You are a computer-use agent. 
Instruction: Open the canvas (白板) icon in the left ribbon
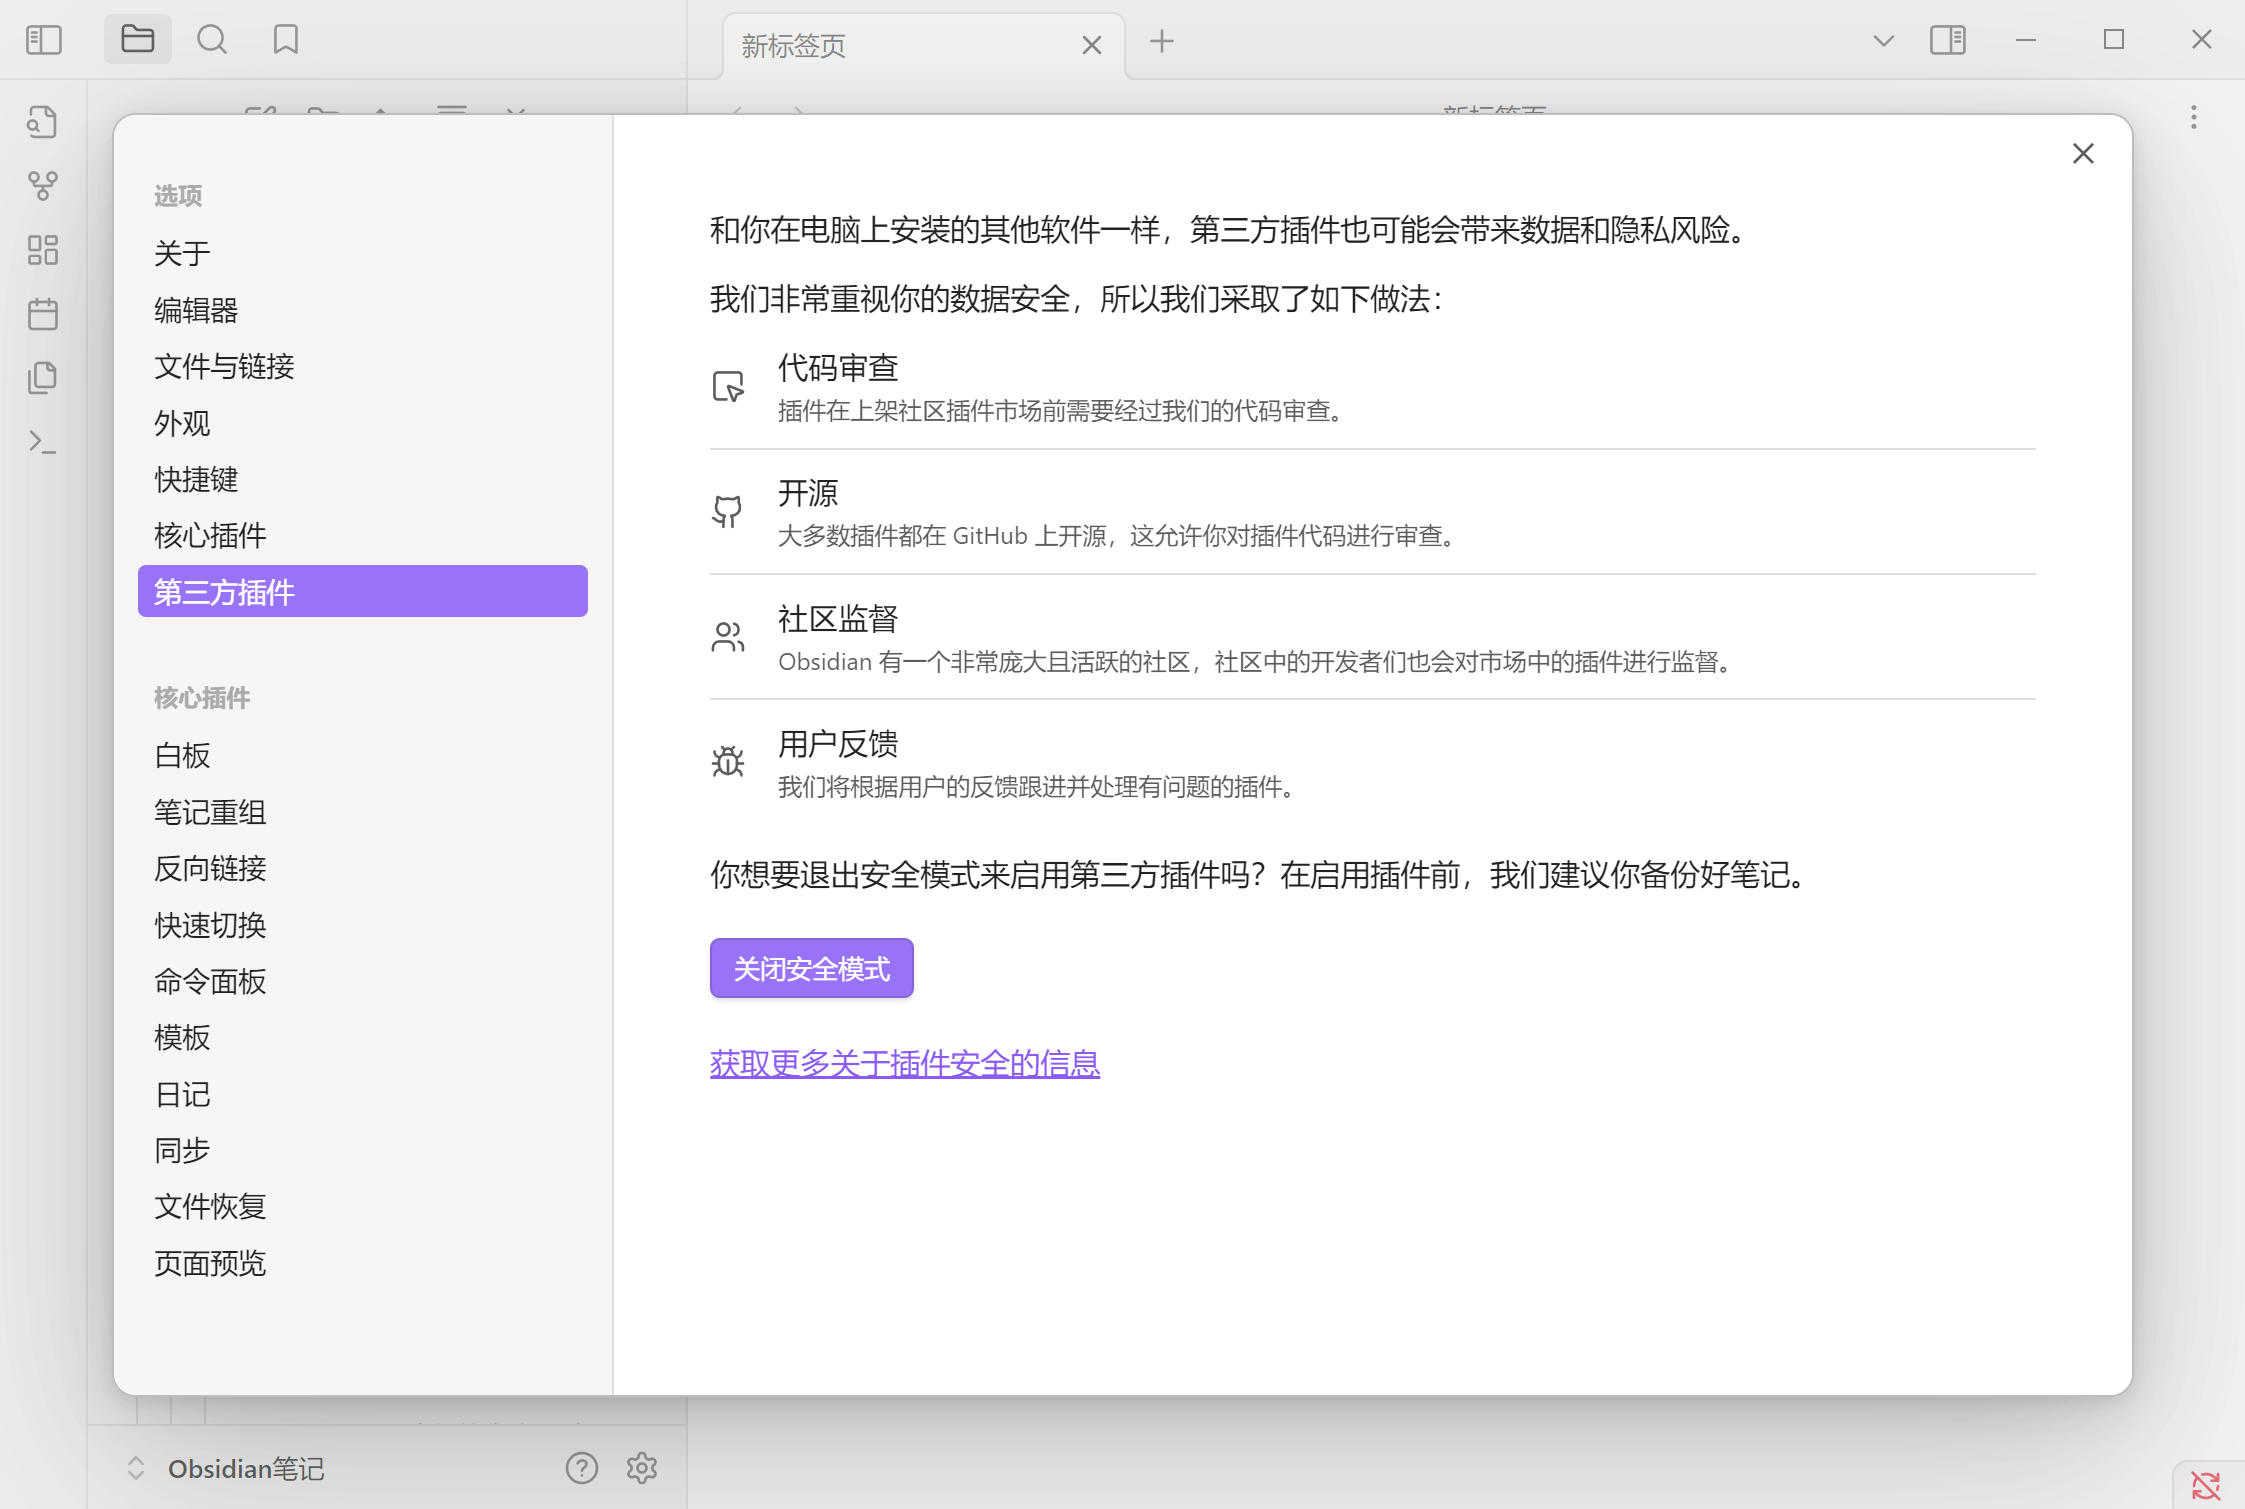point(43,250)
